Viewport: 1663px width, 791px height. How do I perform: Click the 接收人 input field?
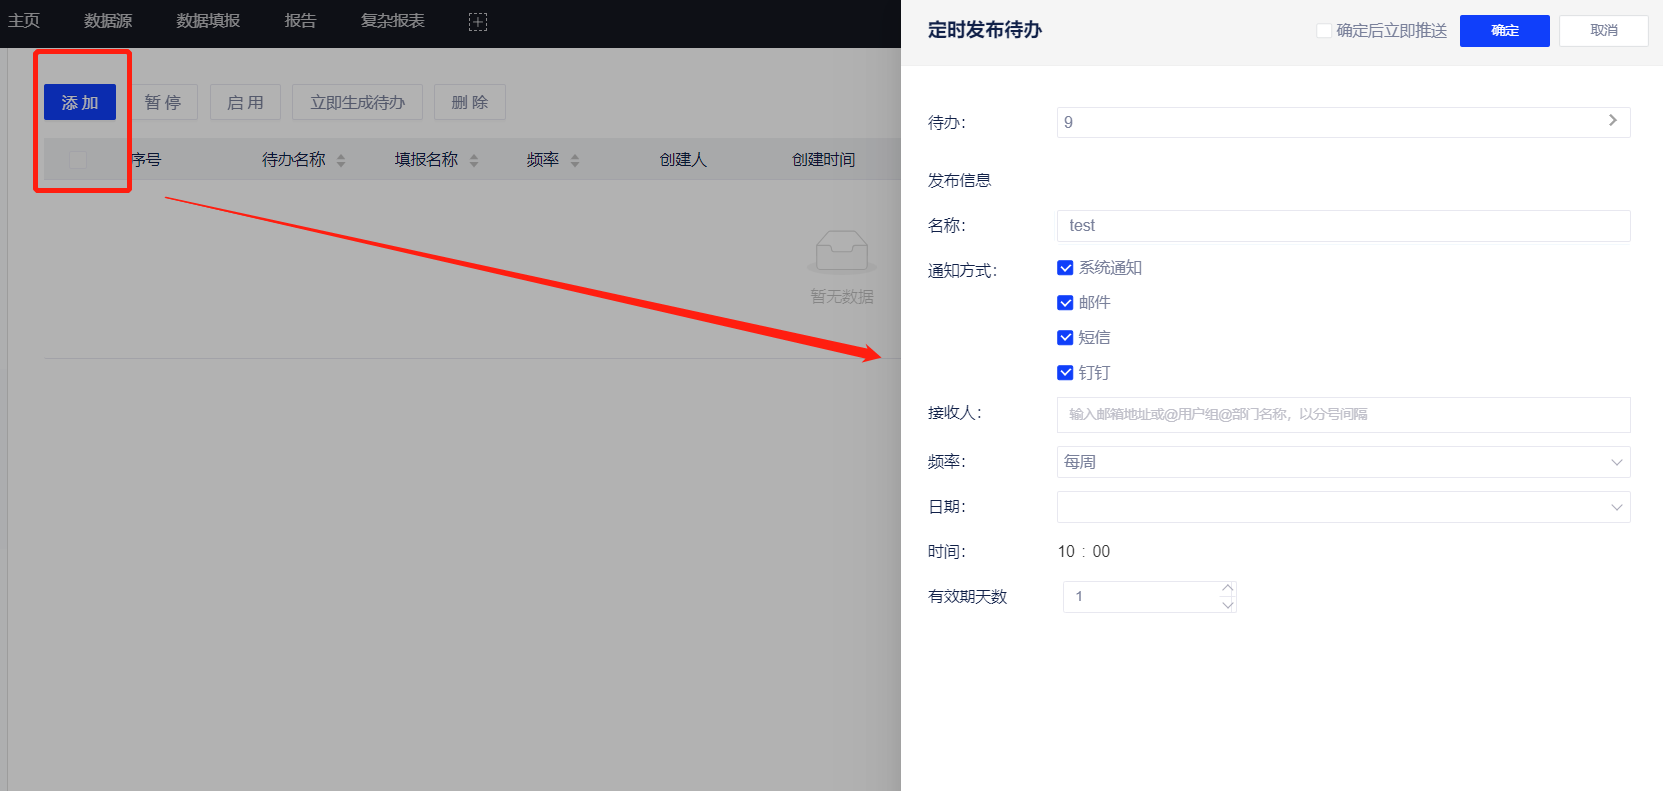coord(1343,414)
